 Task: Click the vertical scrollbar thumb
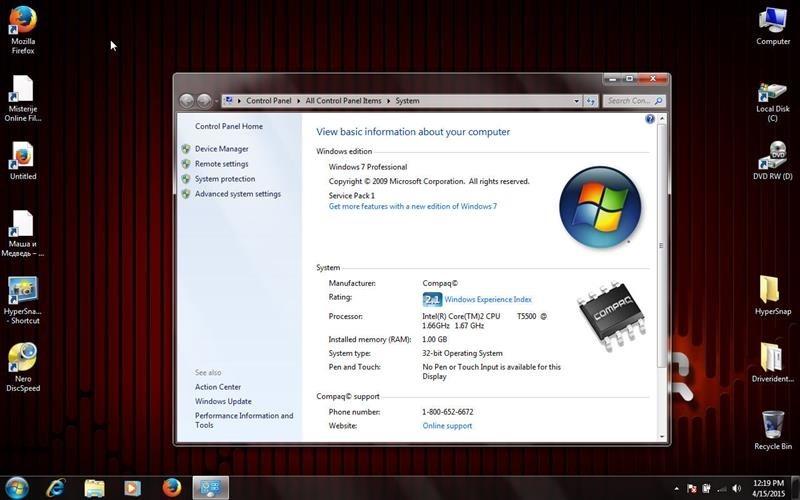662,245
